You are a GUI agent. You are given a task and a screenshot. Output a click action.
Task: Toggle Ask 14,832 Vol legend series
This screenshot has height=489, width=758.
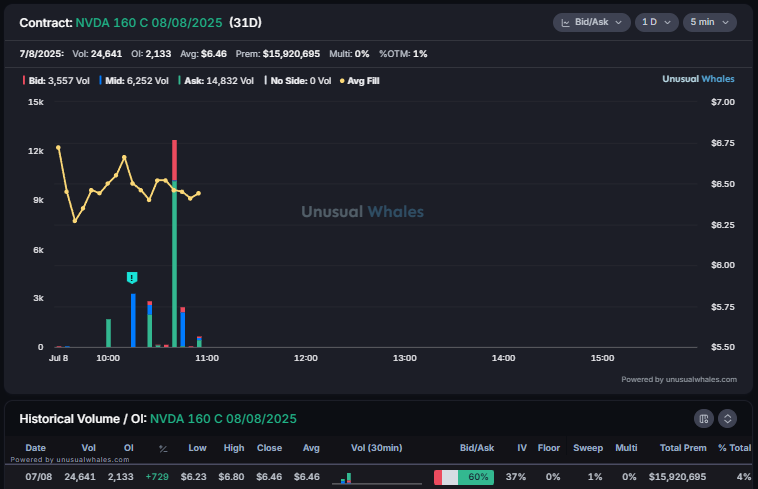[216, 81]
